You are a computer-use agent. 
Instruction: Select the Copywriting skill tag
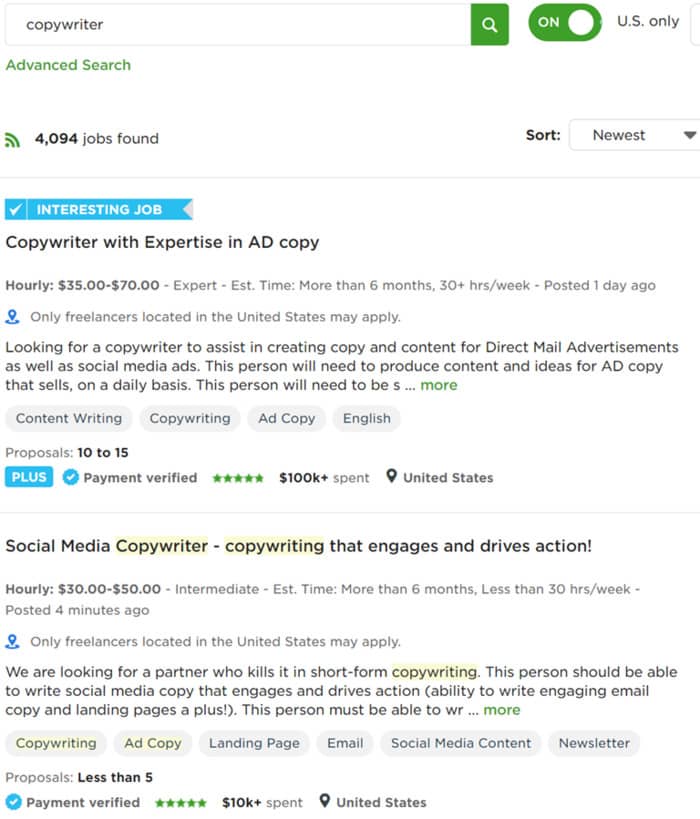(x=190, y=419)
